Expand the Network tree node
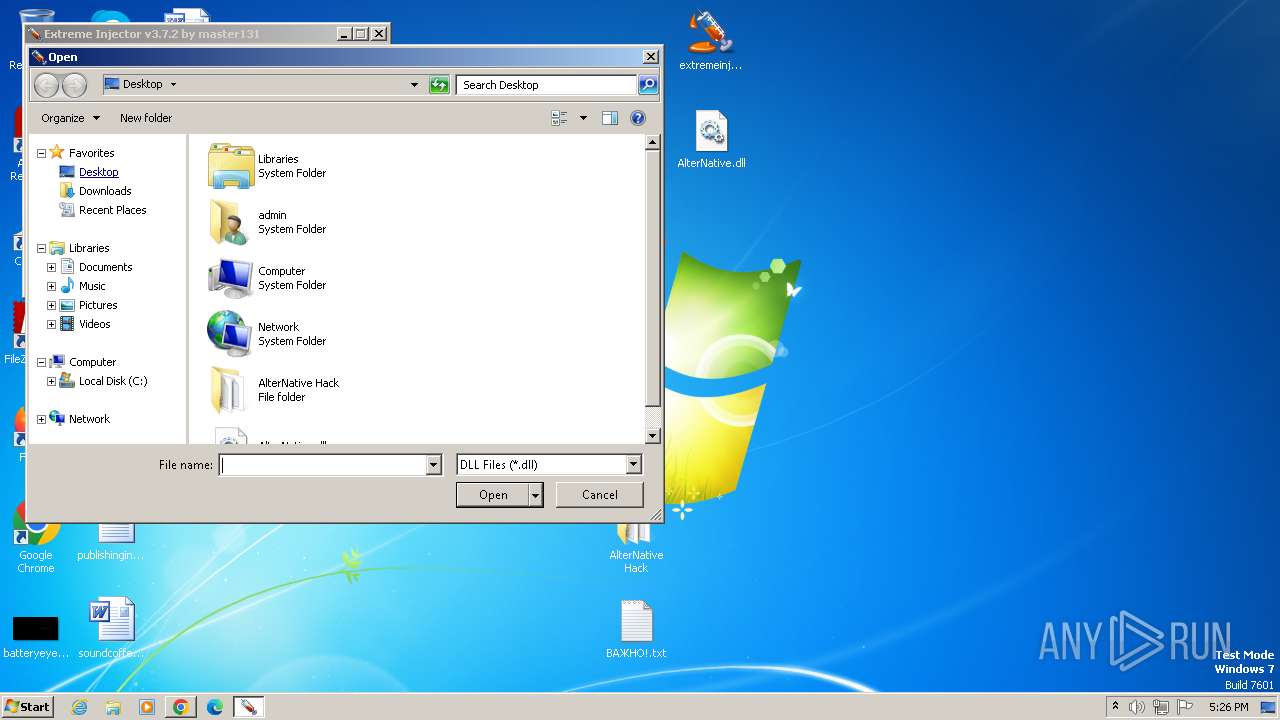 point(41,419)
